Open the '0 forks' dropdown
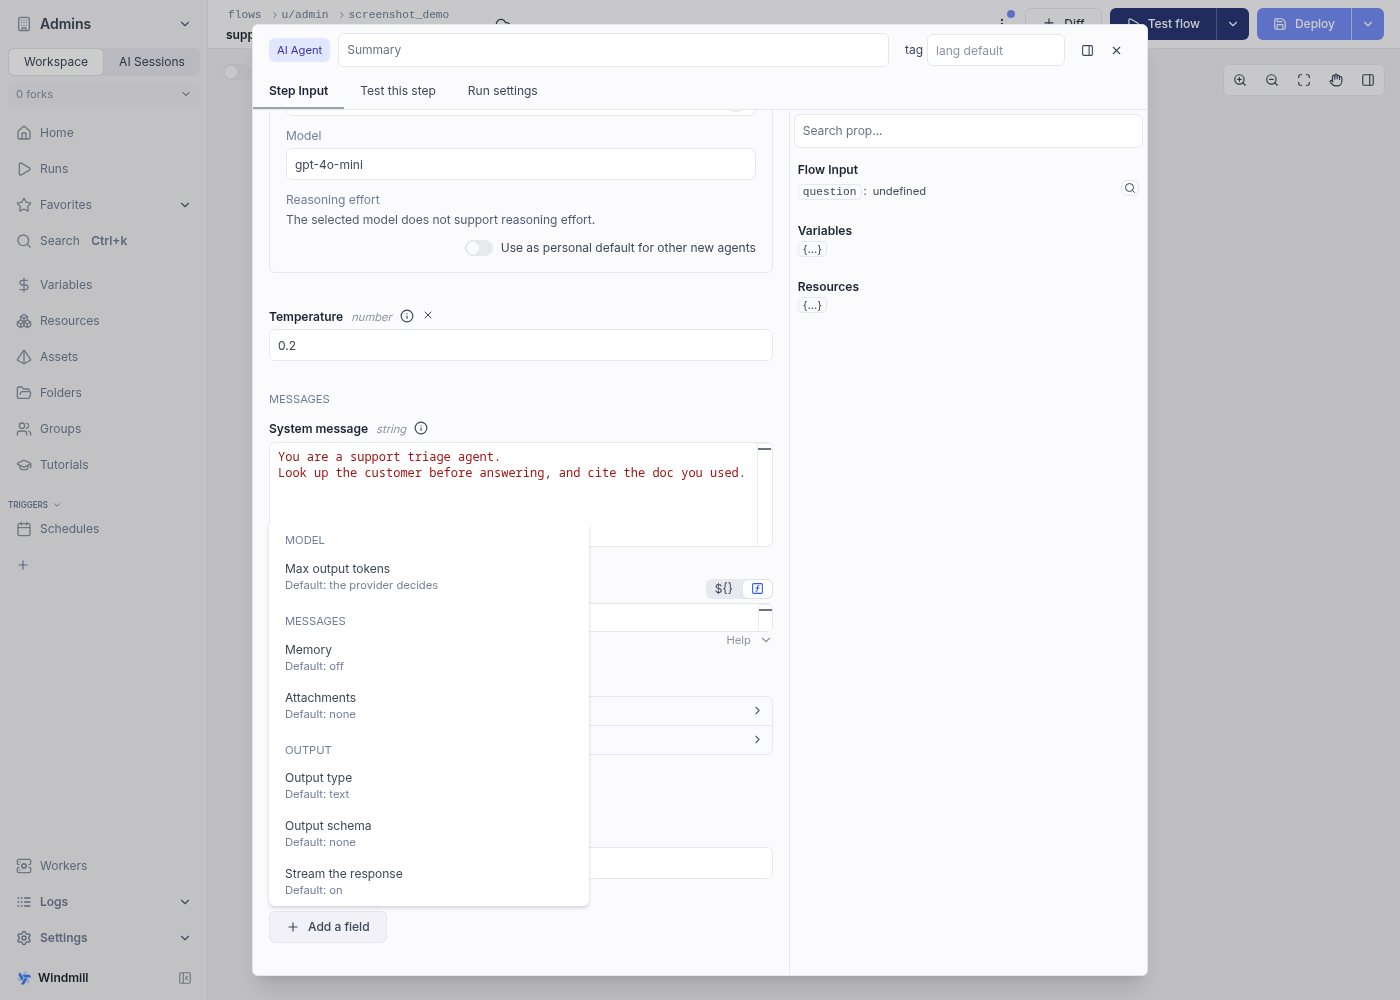The height and width of the screenshot is (1000, 1400). click(x=104, y=94)
